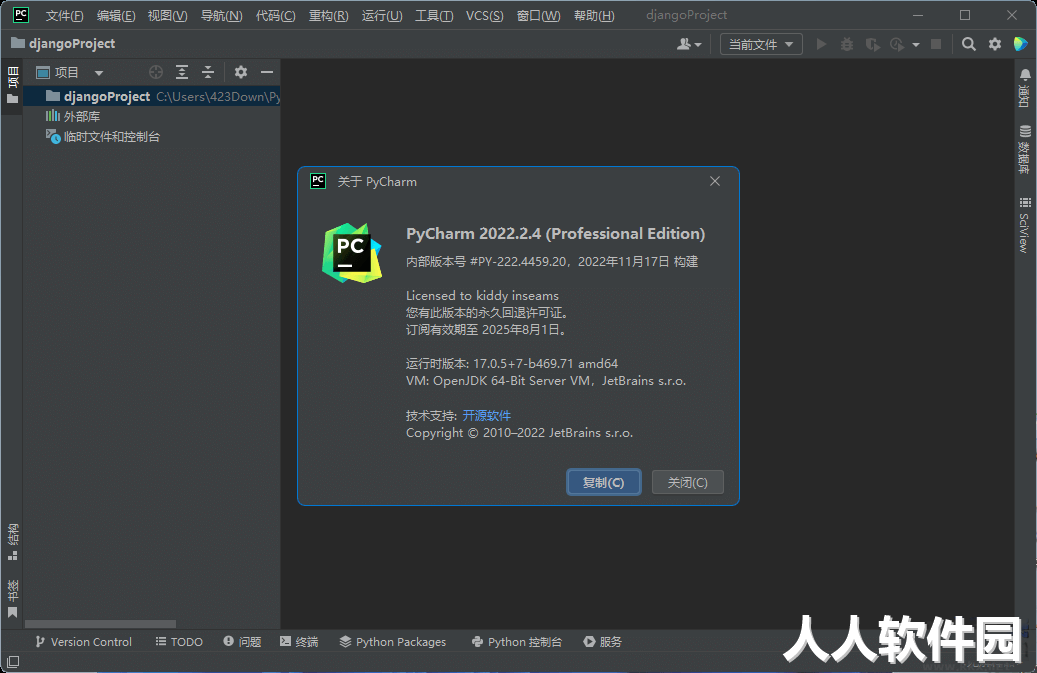Viewport: 1037px width, 673px height.
Task: Click the Run play icon
Action: coord(821,44)
